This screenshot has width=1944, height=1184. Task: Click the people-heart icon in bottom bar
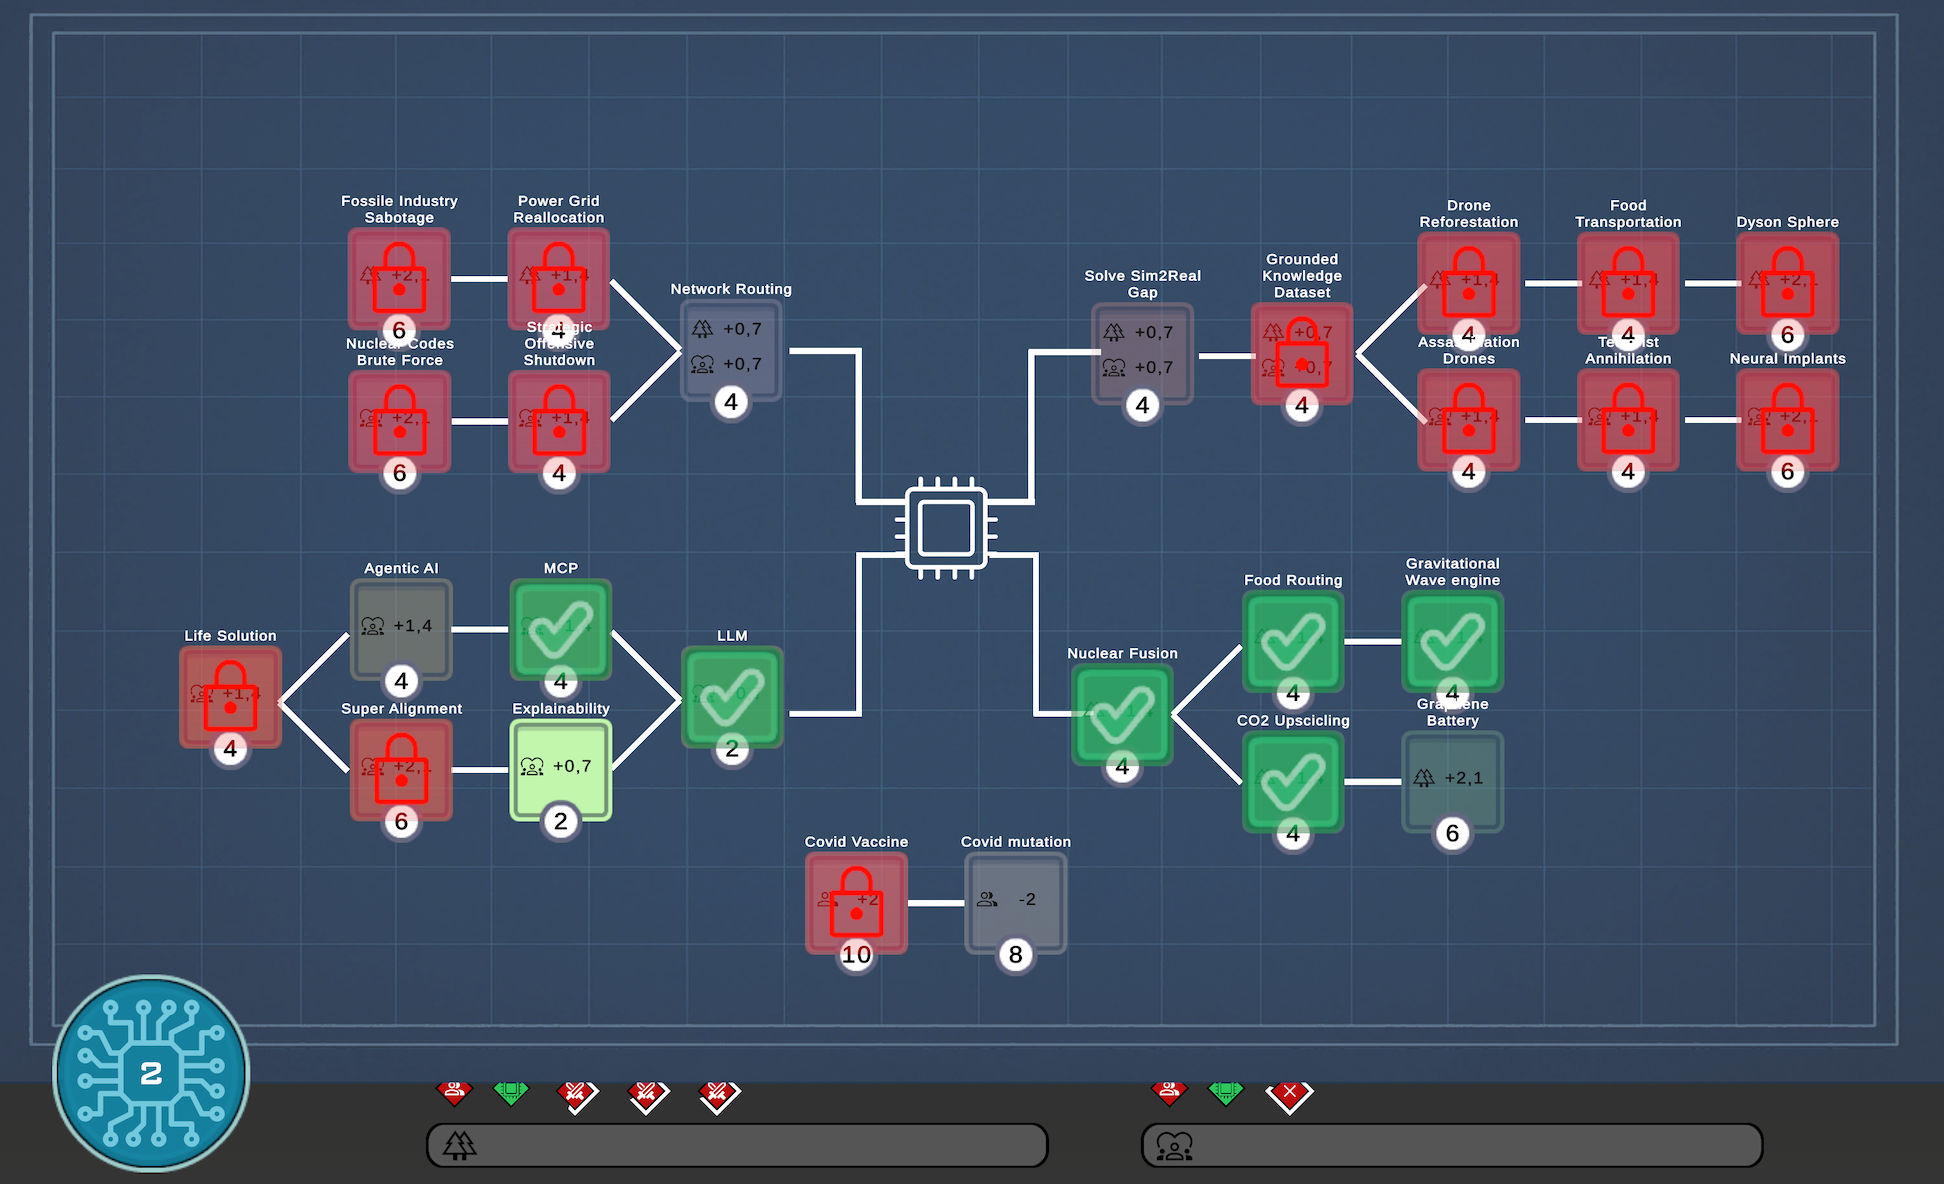(1175, 1145)
